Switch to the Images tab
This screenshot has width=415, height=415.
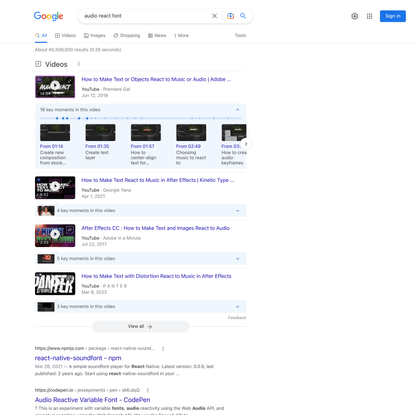coord(95,35)
